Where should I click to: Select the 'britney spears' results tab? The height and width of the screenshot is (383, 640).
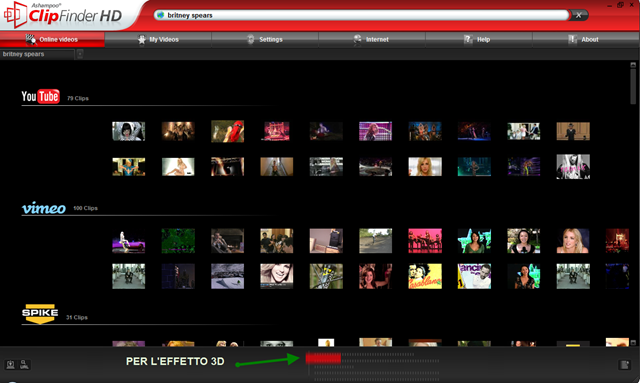[x=37, y=54]
